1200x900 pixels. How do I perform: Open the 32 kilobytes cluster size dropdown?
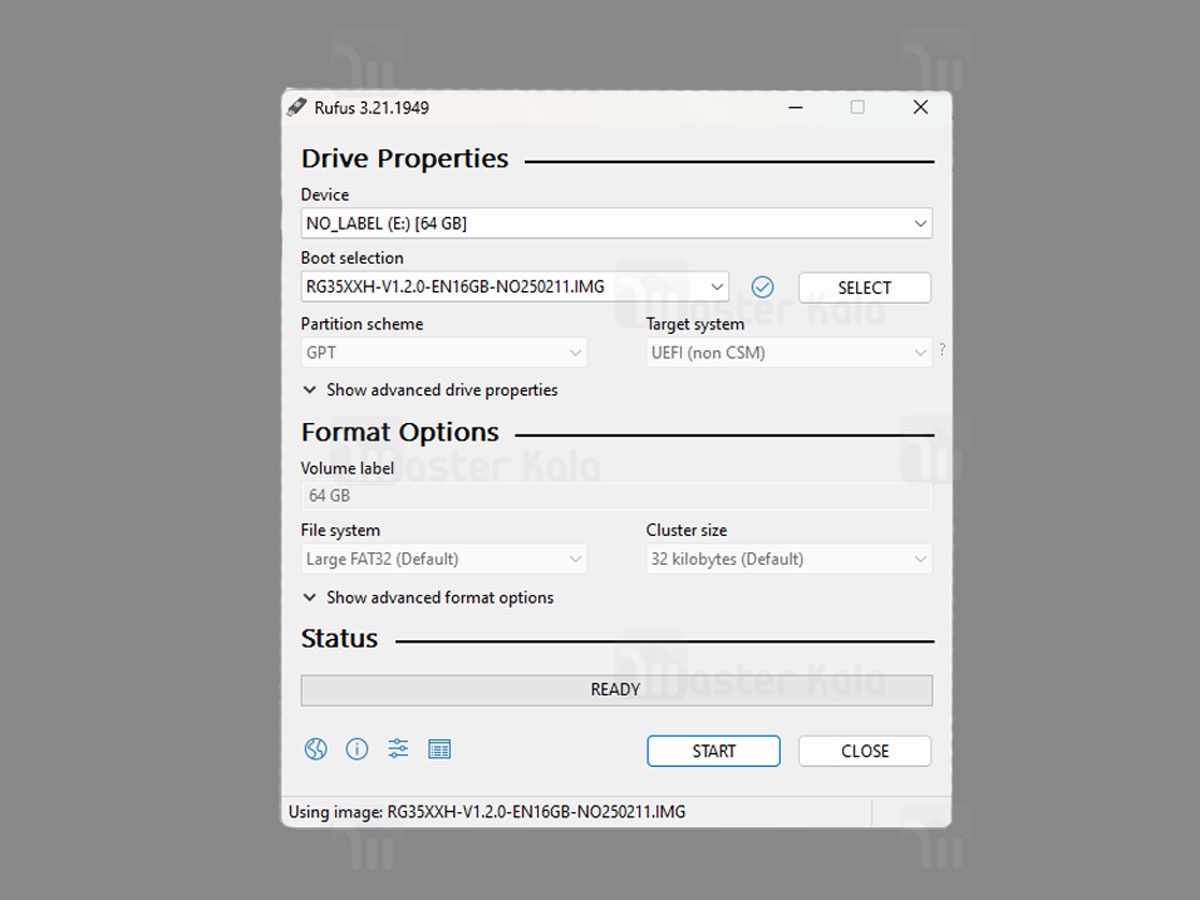[x=789, y=559]
